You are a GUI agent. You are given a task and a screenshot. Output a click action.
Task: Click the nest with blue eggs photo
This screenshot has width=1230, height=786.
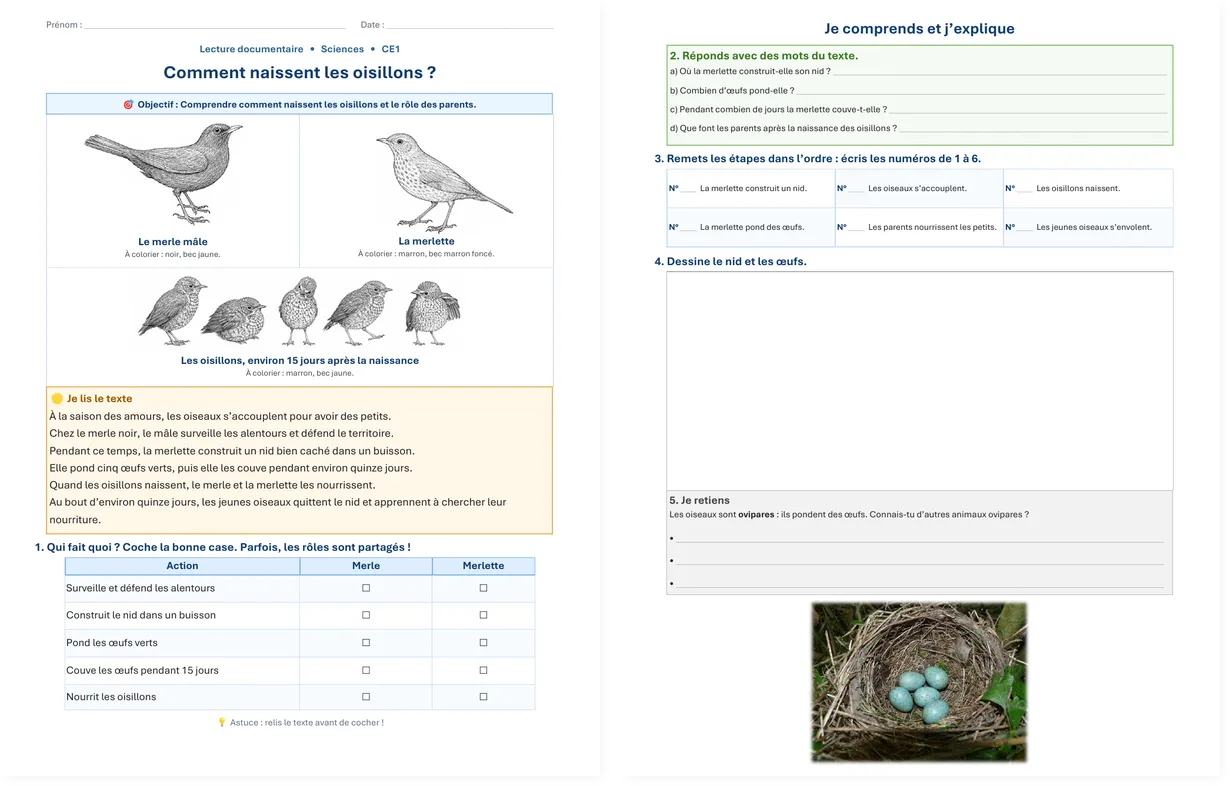919,681
